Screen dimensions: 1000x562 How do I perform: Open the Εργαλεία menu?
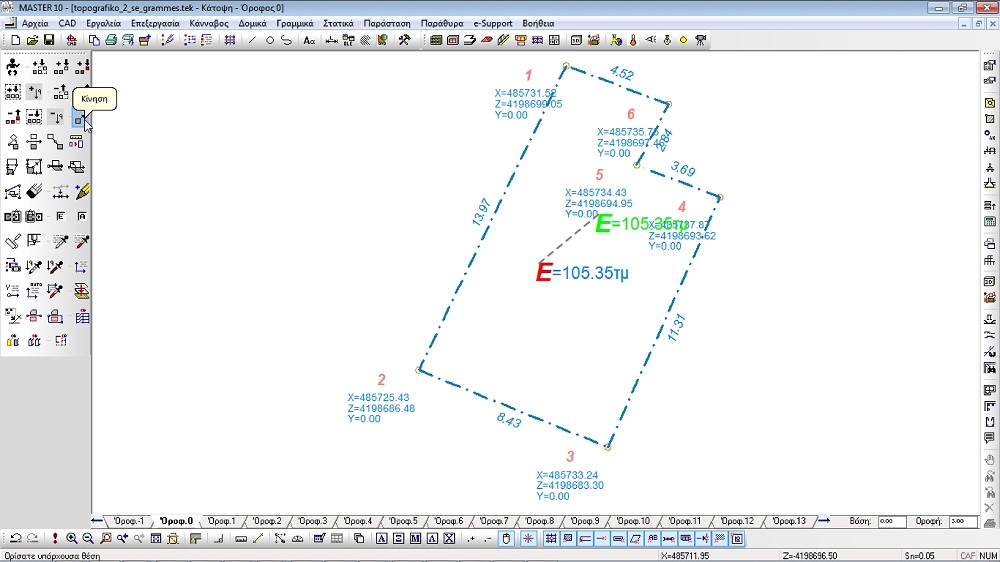103,23
